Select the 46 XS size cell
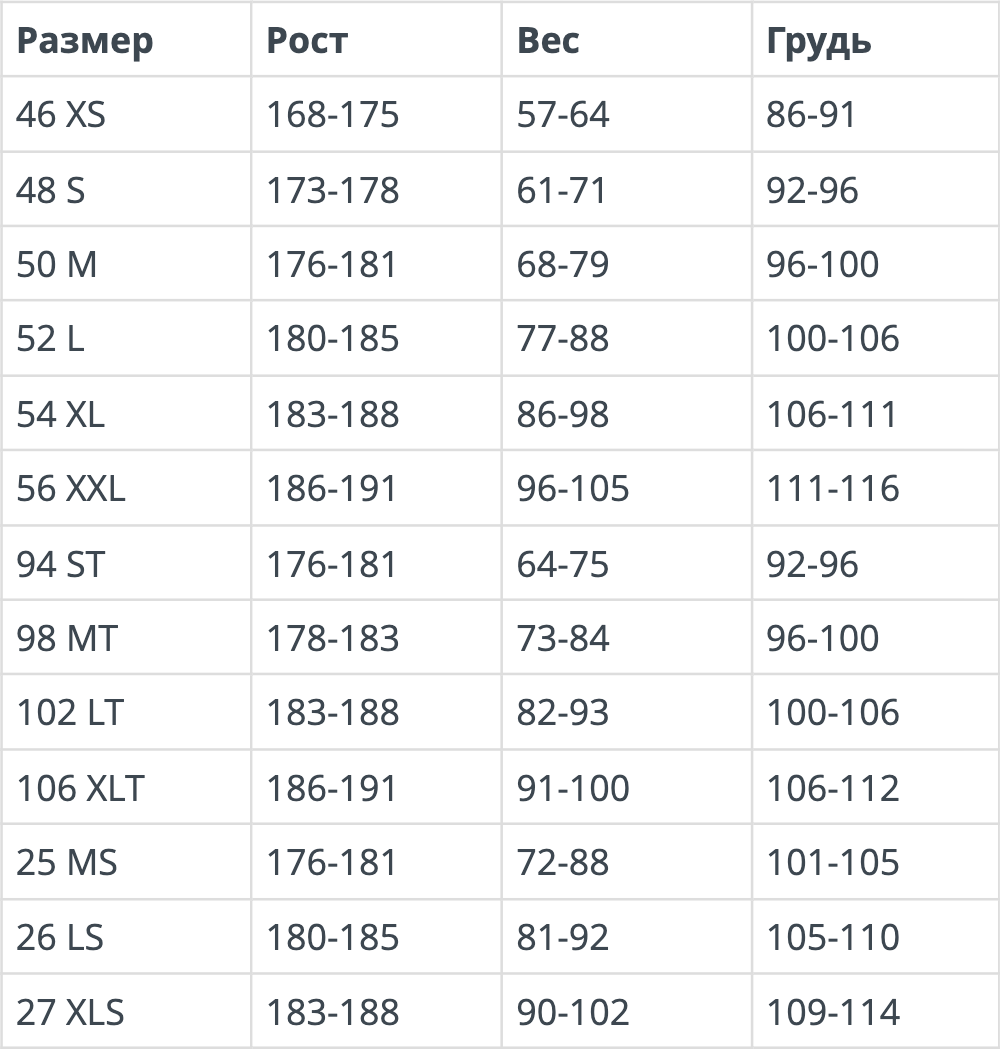The image size is (1000, 1049). pyautogui.click(x=61, y=115)
